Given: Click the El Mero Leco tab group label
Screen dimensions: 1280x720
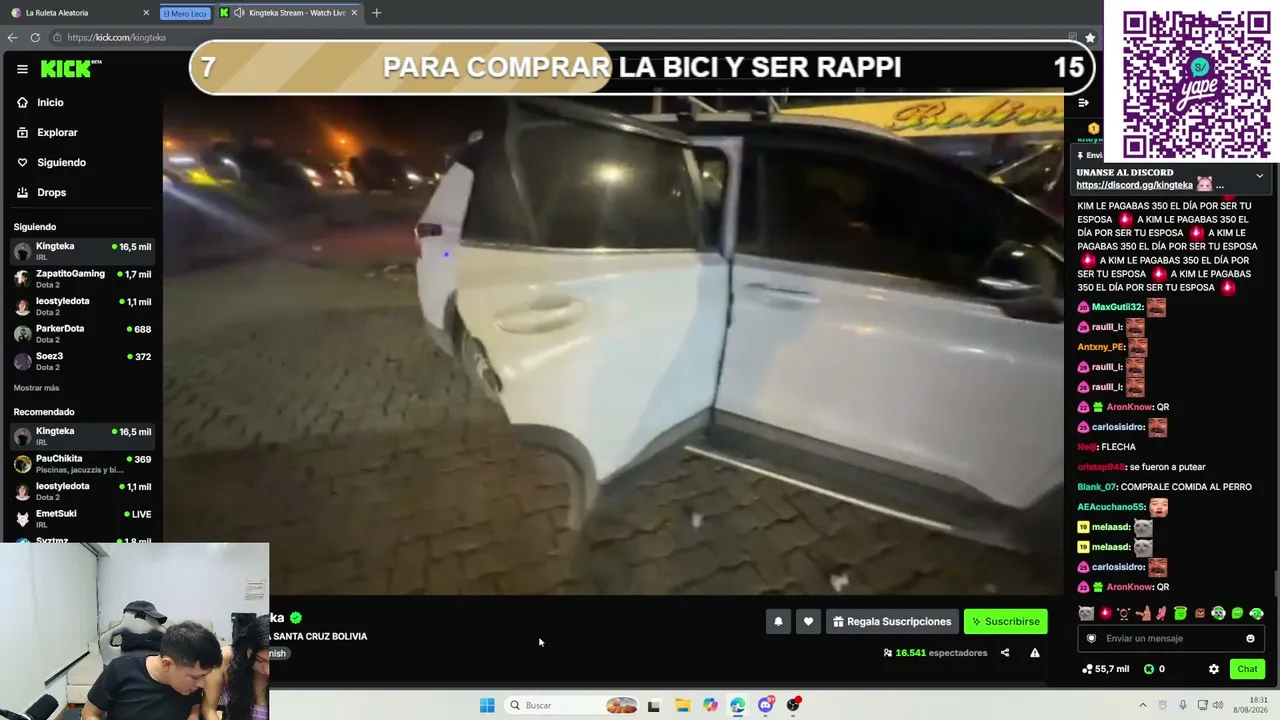Looking at the screenshot, I should click(x=185, y=13).
